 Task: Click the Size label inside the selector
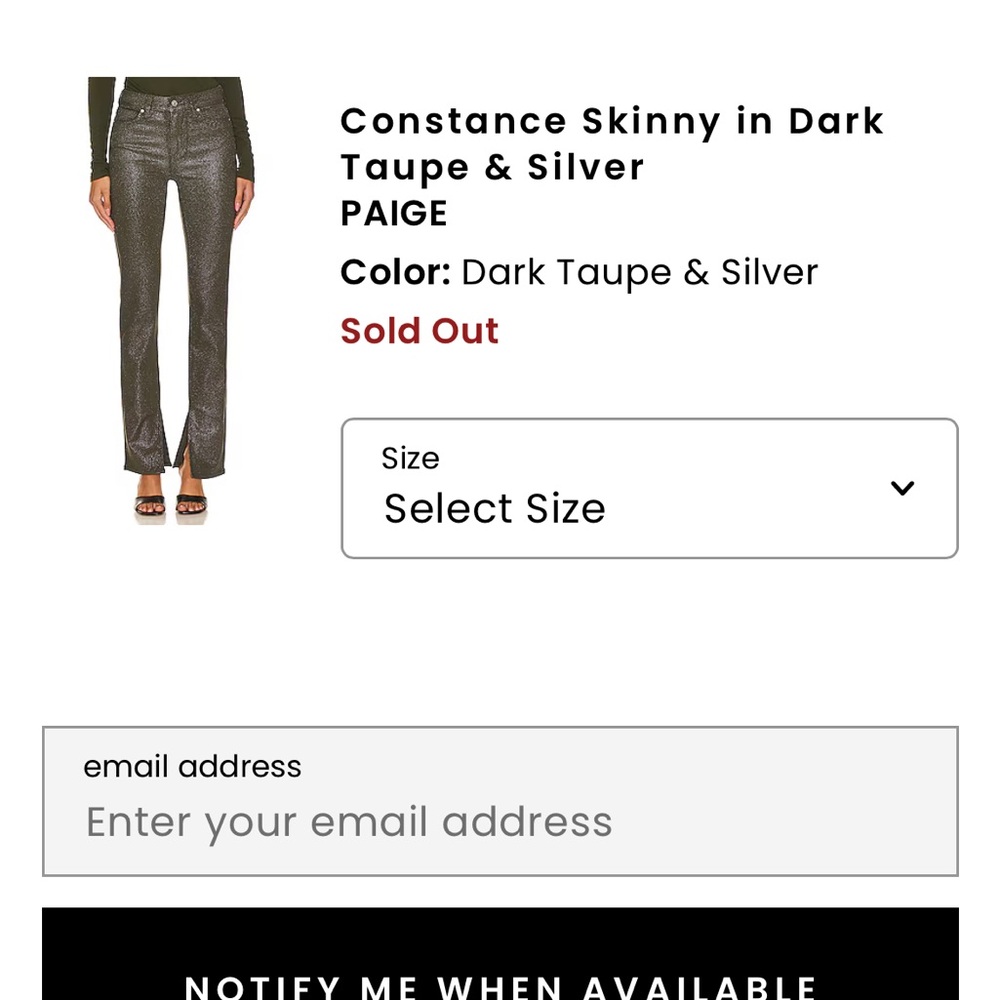point(411,458)
